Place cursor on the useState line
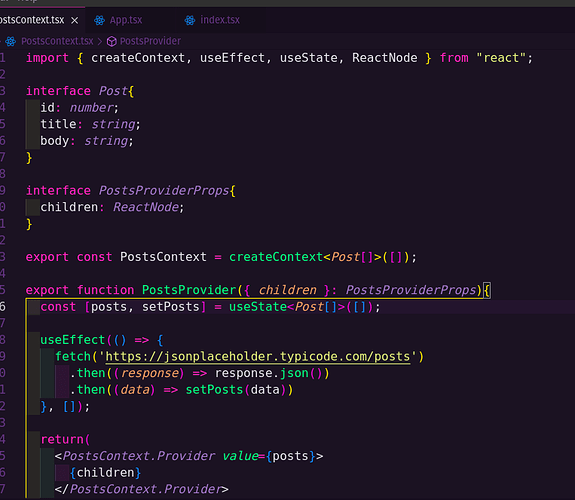575x500 pixels. (210, 307)
